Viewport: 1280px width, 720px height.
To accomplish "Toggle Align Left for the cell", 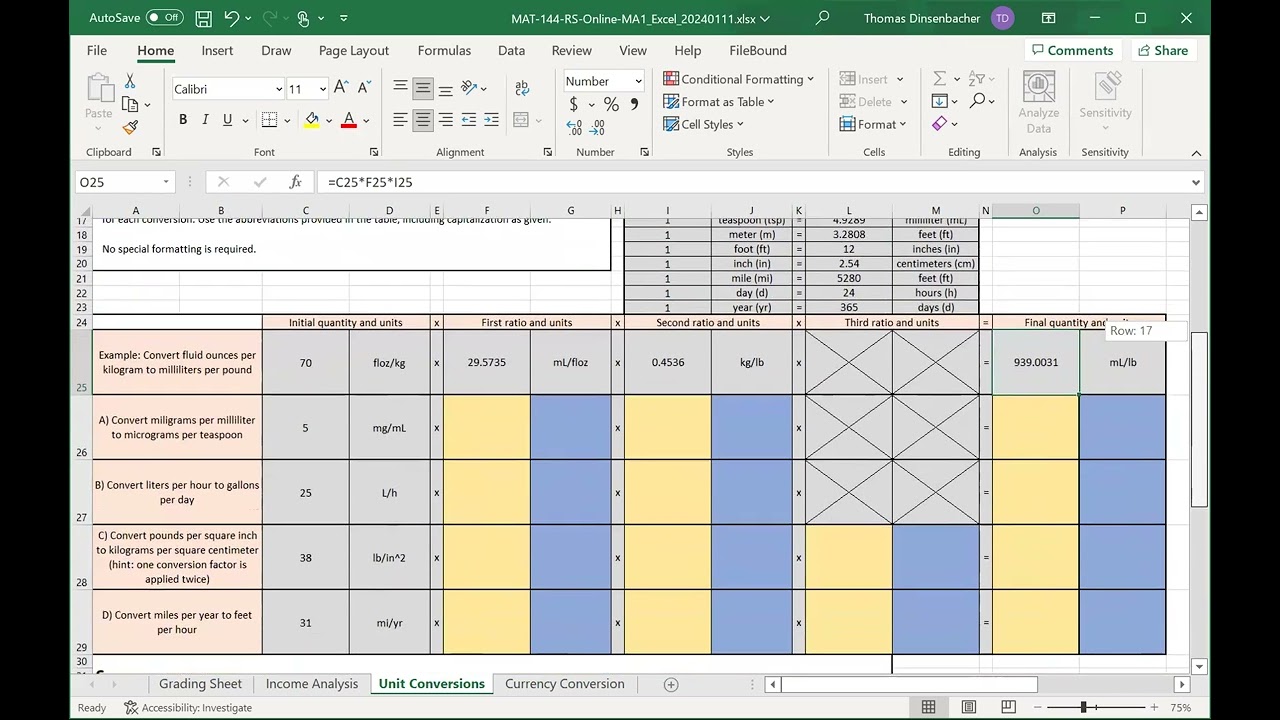I will pyautogui.click(x=400, y=120).
